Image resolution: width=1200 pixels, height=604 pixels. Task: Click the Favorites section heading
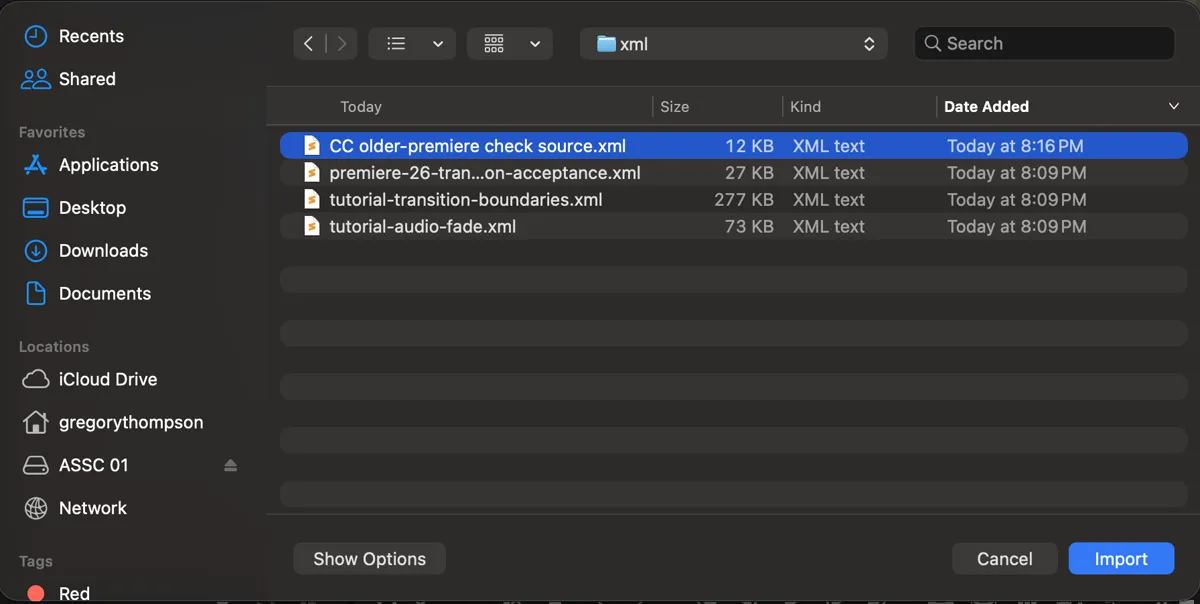(x=52, y=132)
